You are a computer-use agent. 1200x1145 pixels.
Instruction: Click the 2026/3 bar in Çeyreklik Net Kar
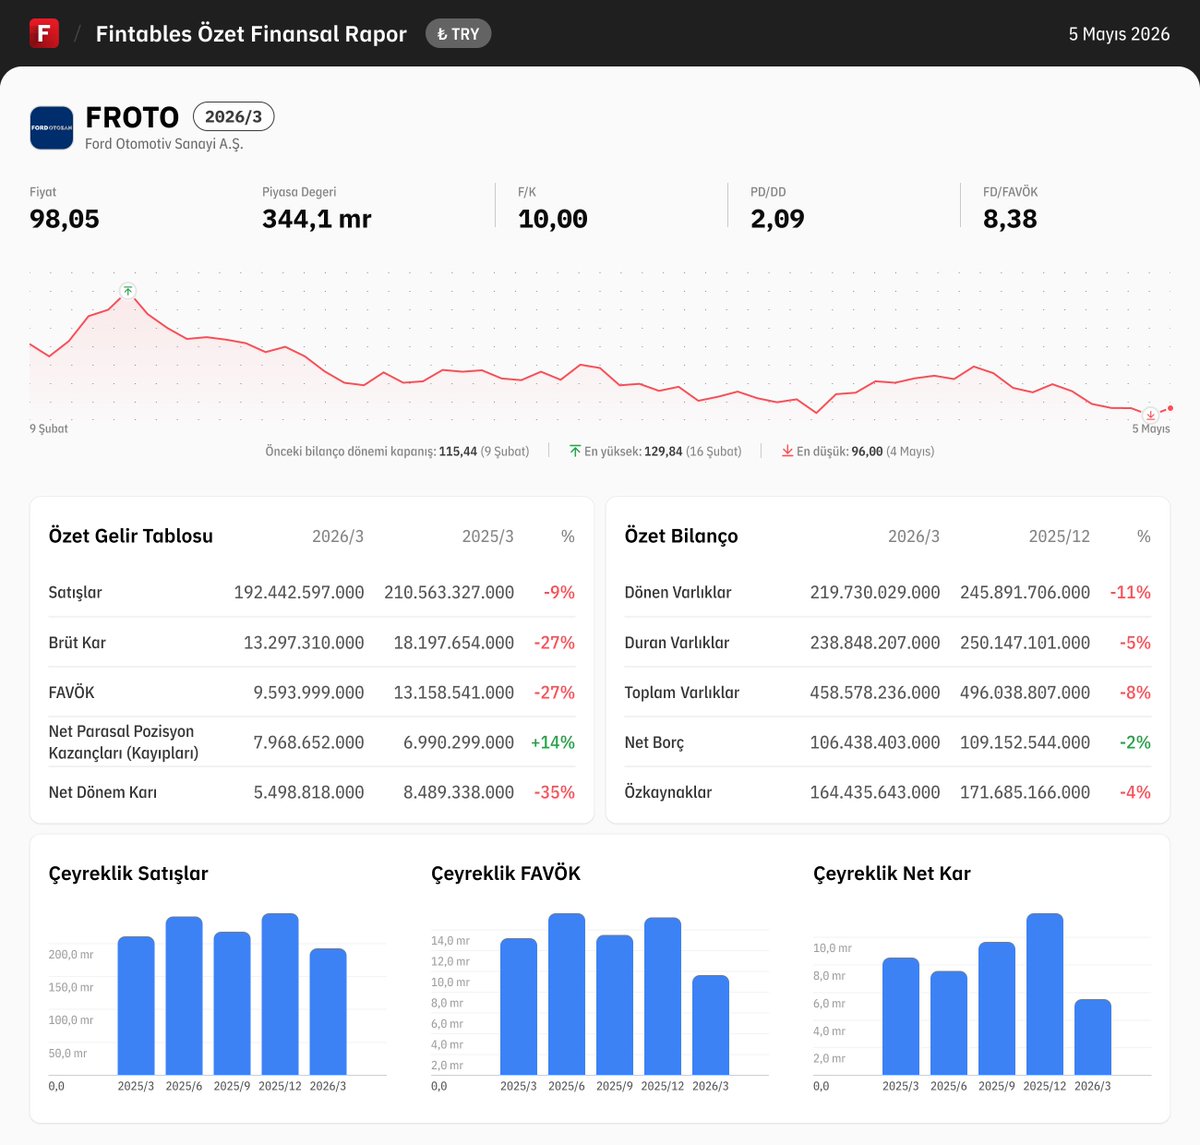pyautogui.click(x=1093, y=1037)
